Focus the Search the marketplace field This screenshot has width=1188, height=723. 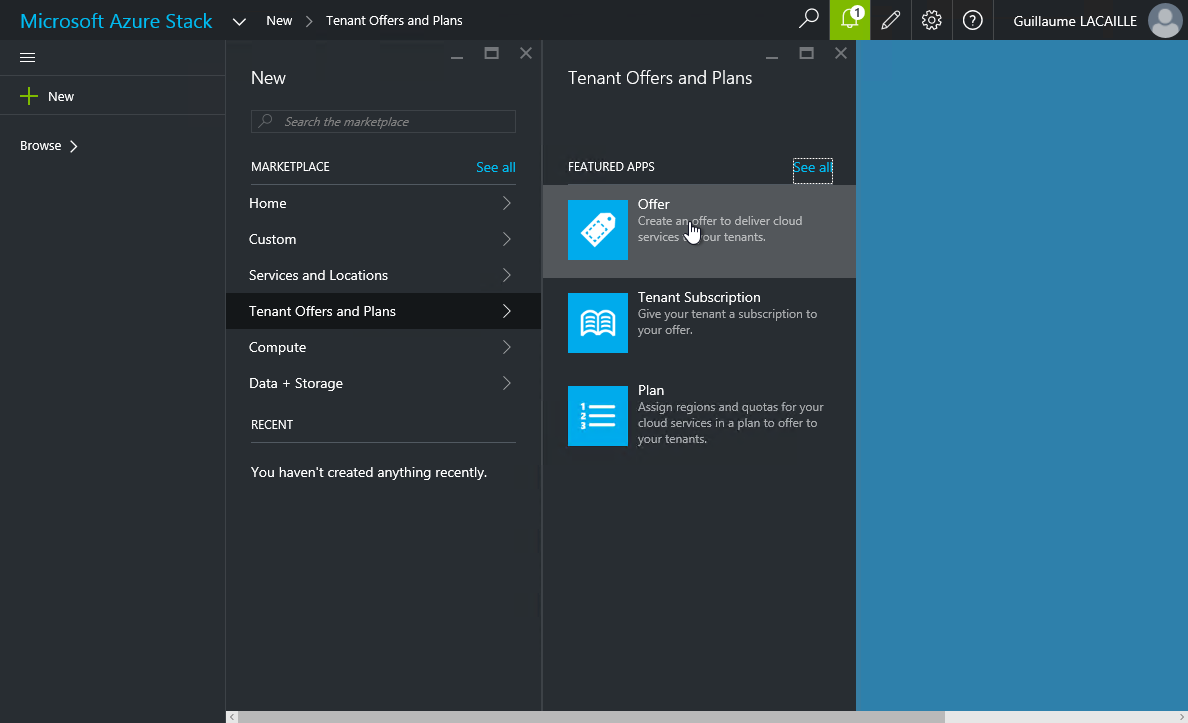click(x=383, y=121)
